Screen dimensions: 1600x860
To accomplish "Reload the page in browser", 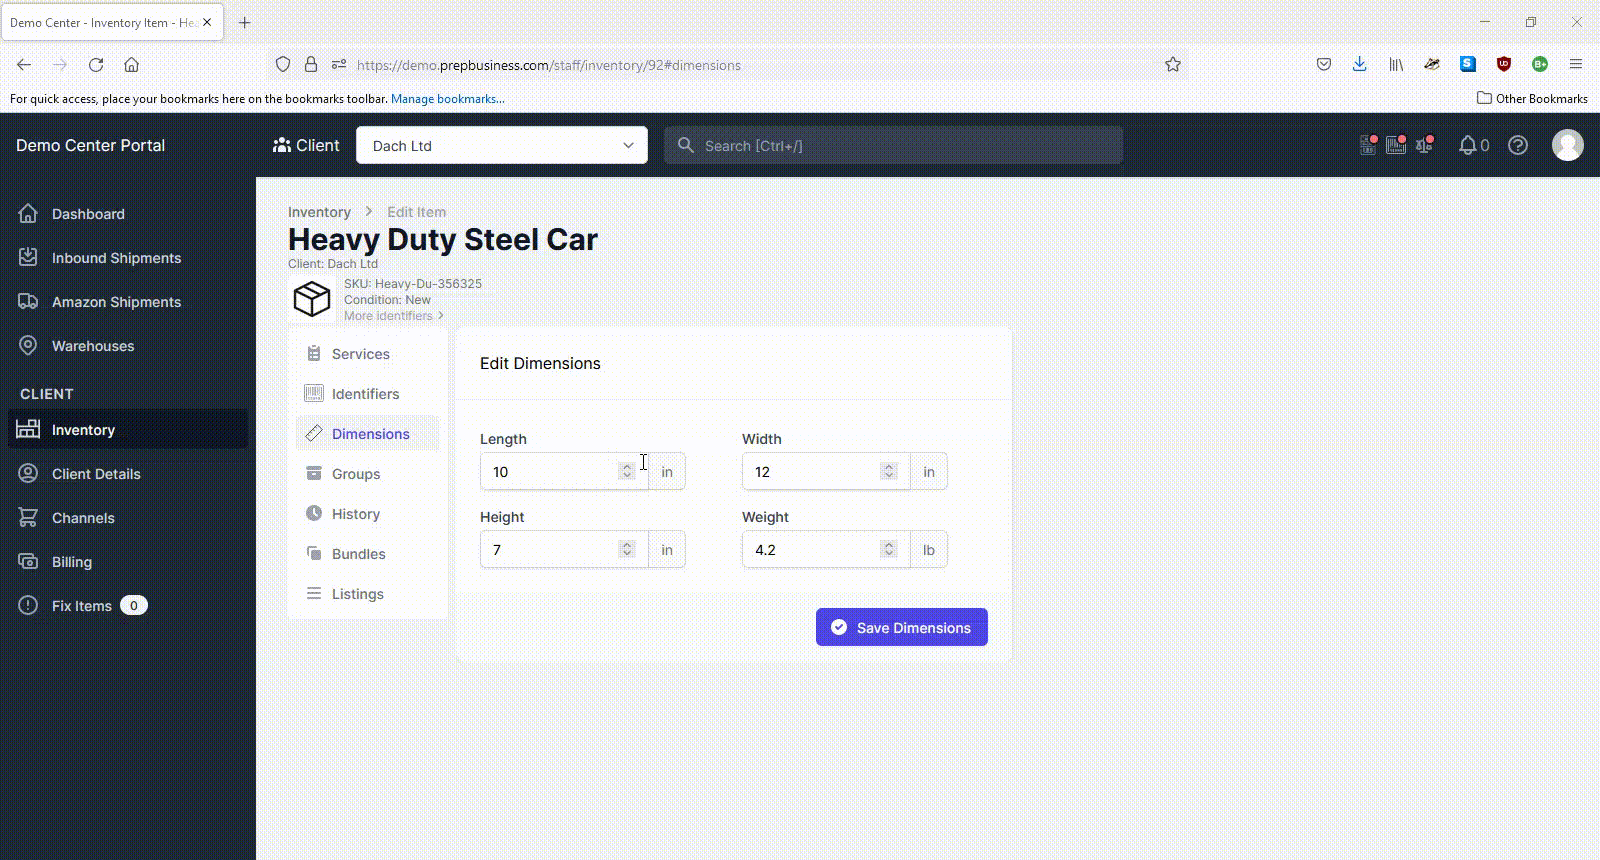I will [x=96, y=64].
